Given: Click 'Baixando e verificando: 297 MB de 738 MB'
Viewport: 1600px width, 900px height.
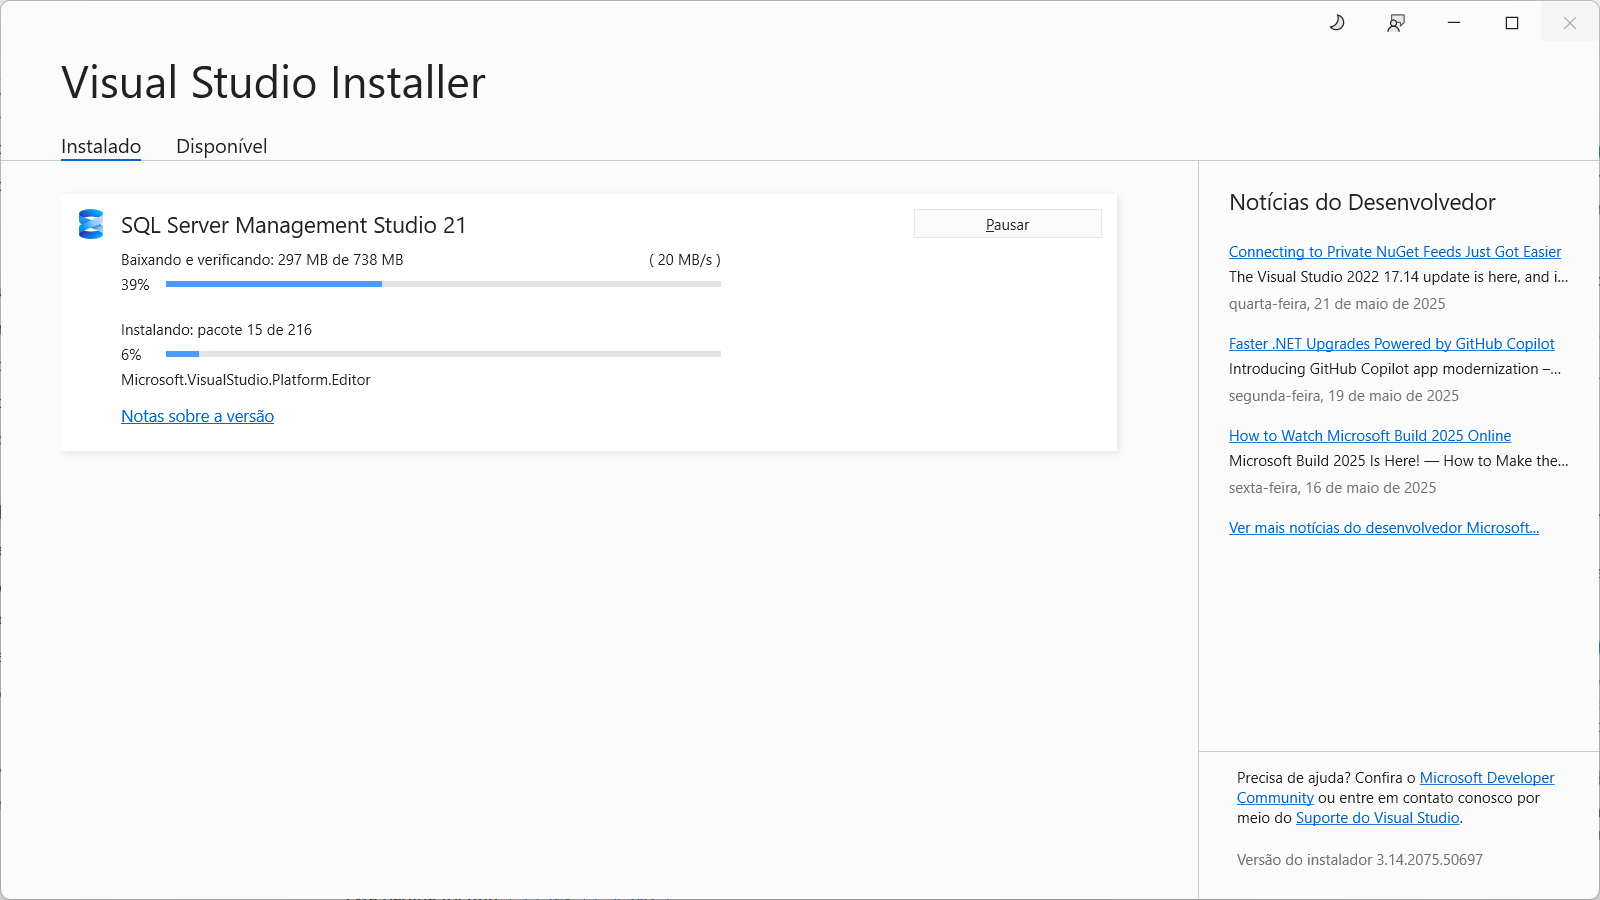Looking at the screenshot, I should click(x=262, y=260).
